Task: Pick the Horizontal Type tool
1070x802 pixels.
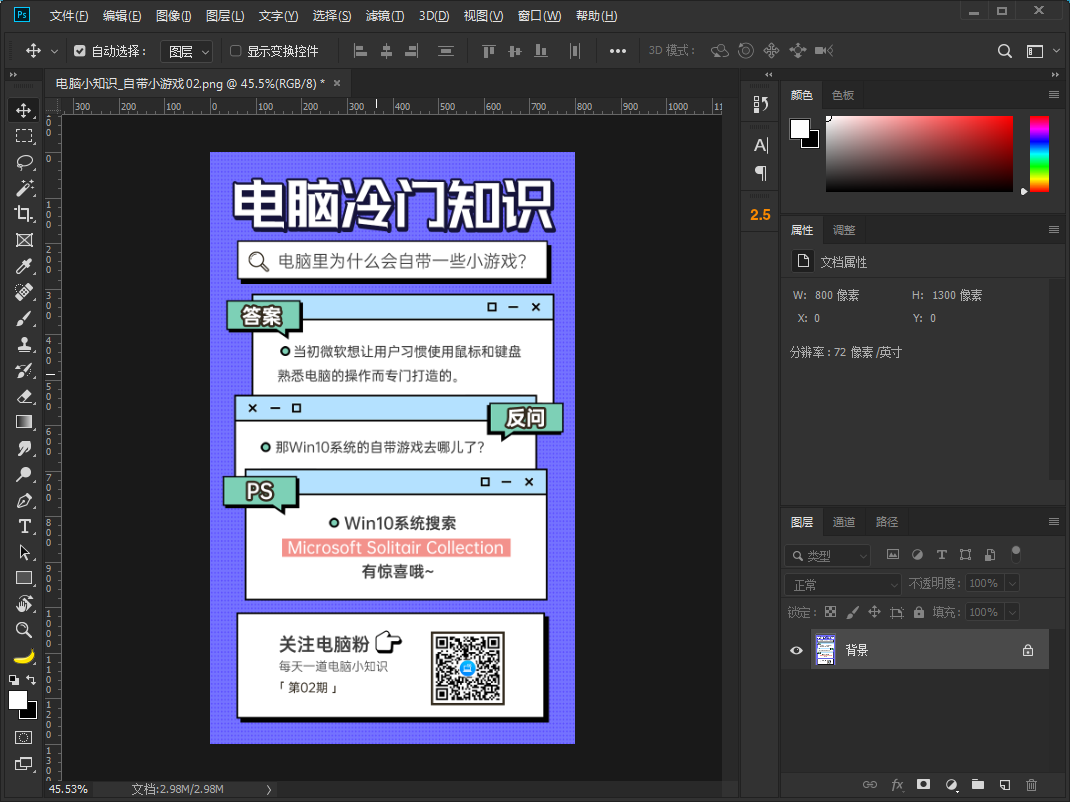Action: [x=24, y=526]
